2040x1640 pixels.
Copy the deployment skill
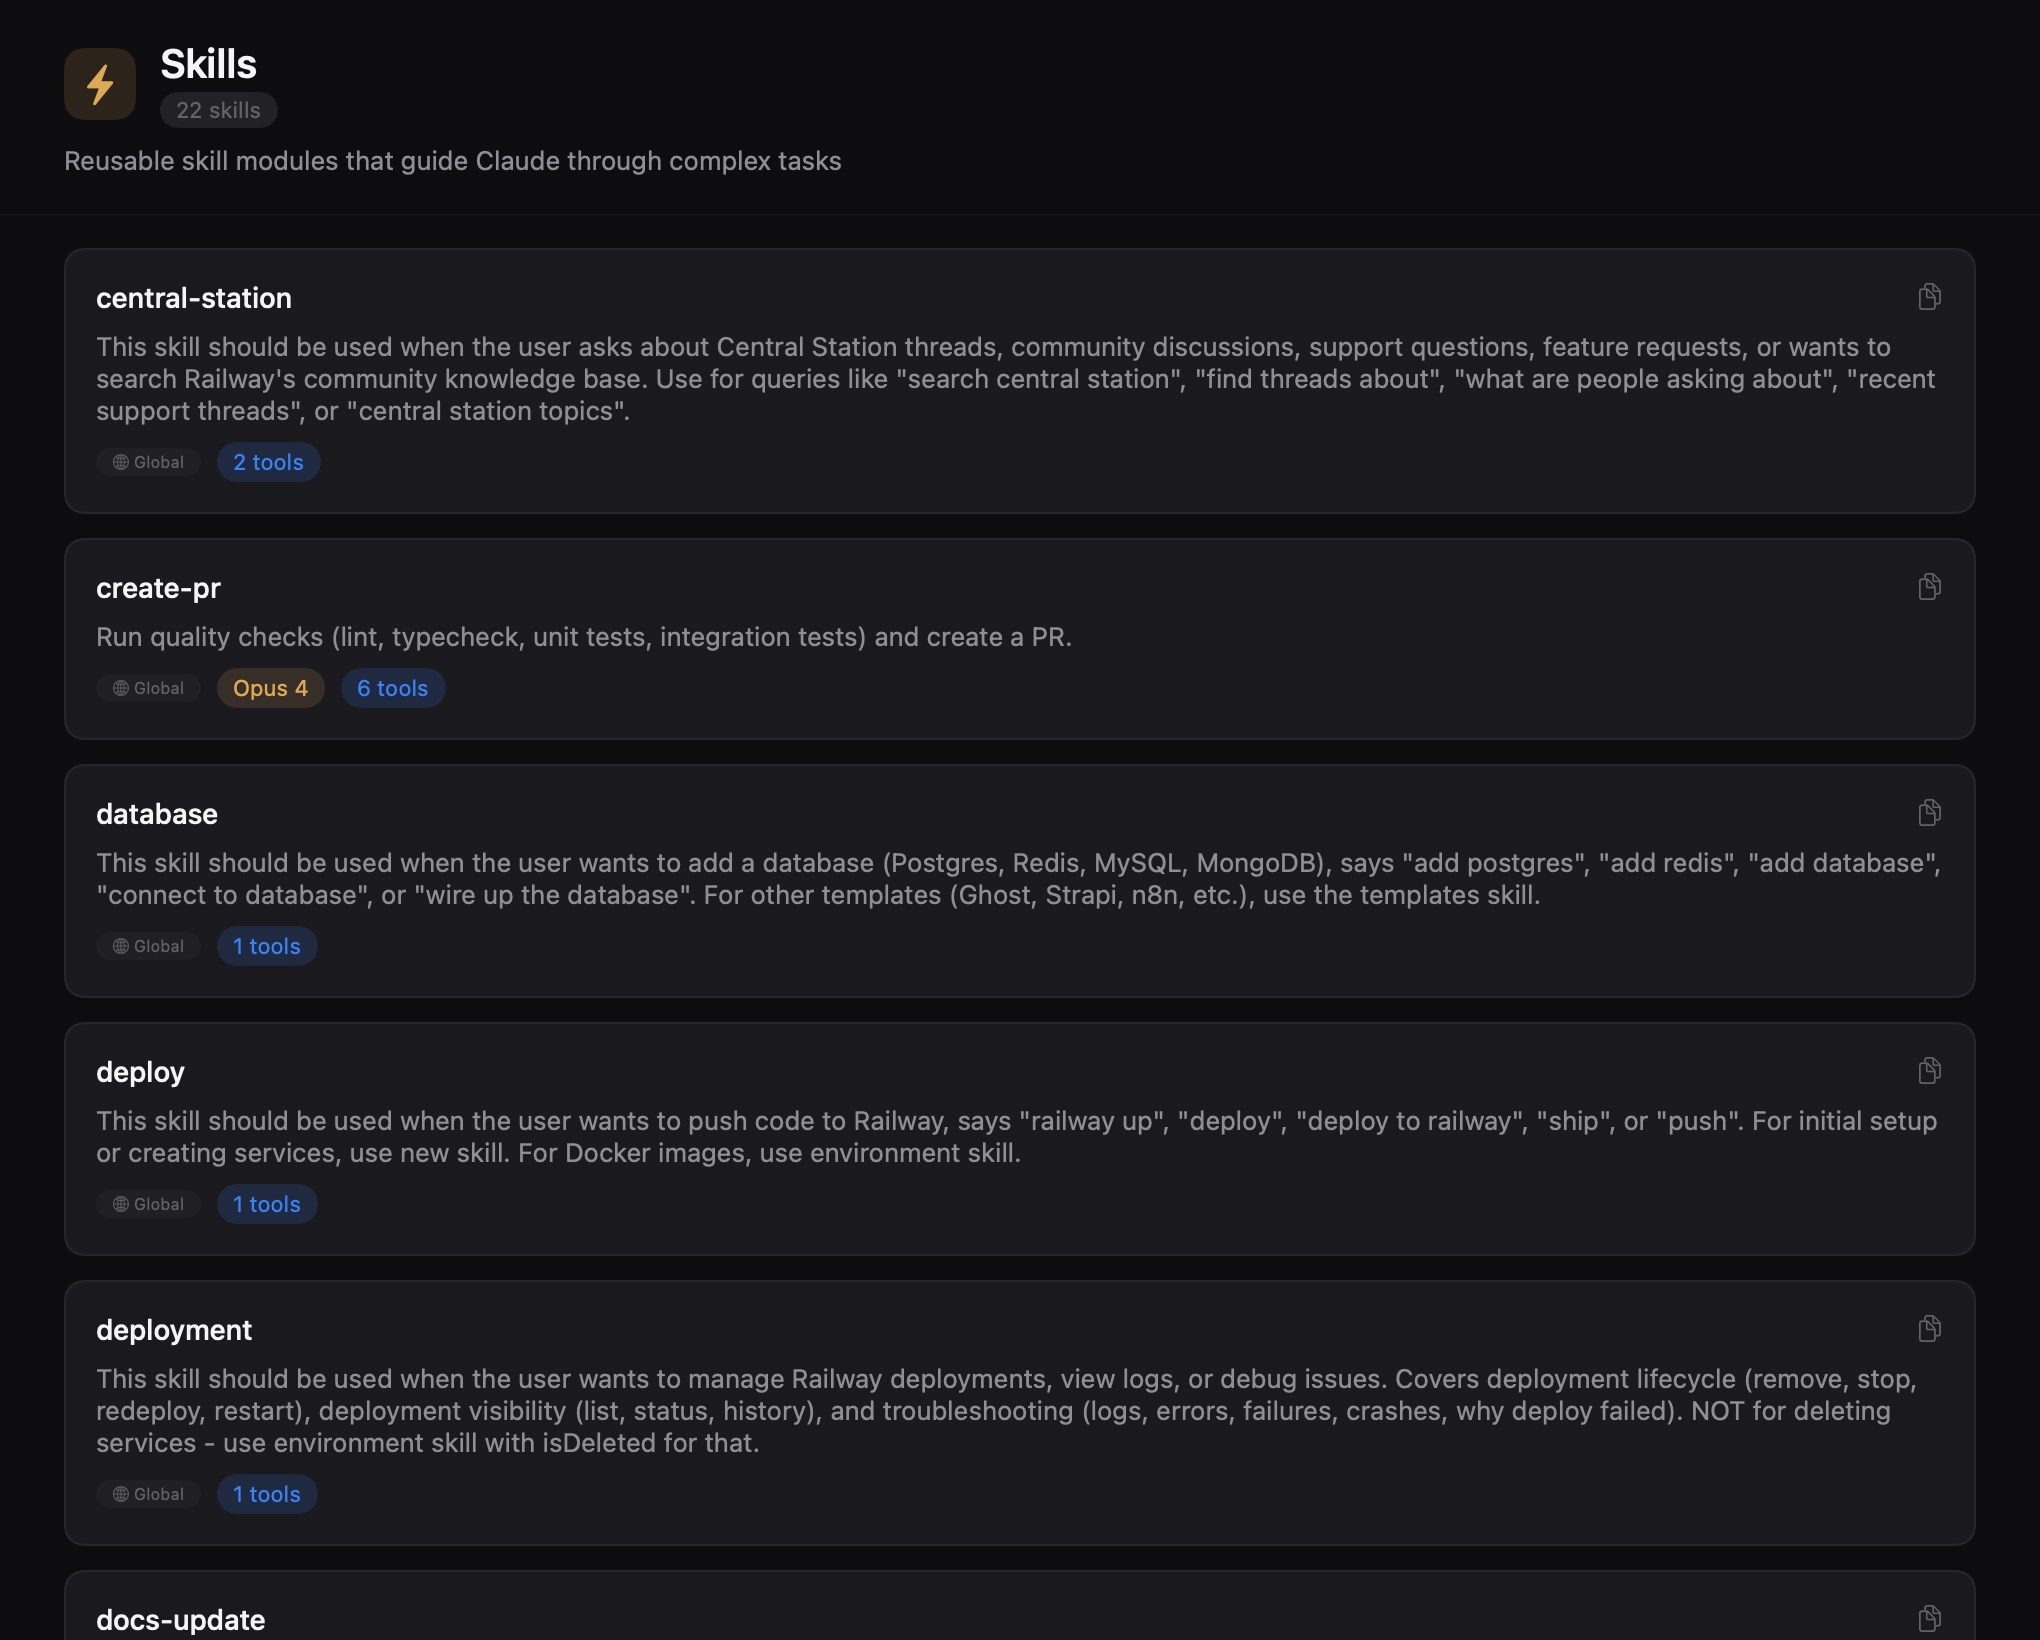click(x=1929, y=1329)
